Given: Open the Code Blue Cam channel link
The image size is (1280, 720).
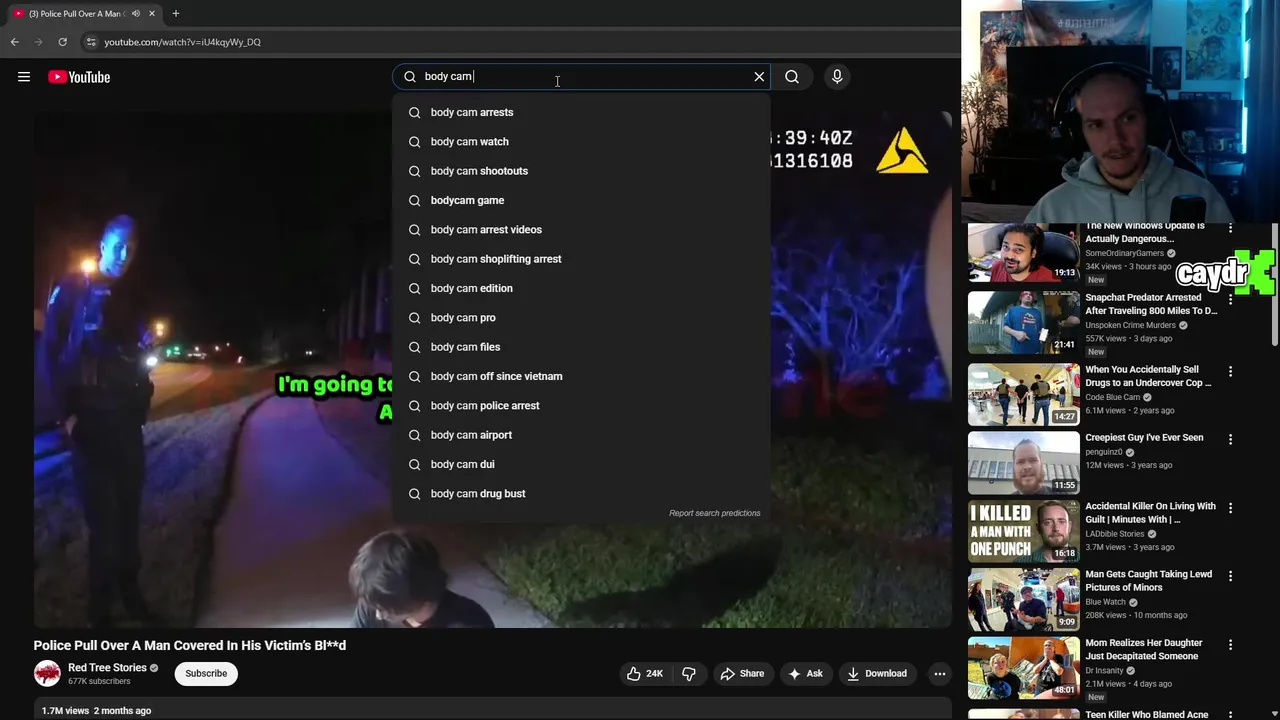Looking at the screenshot, I should (x=1113, y=397).
